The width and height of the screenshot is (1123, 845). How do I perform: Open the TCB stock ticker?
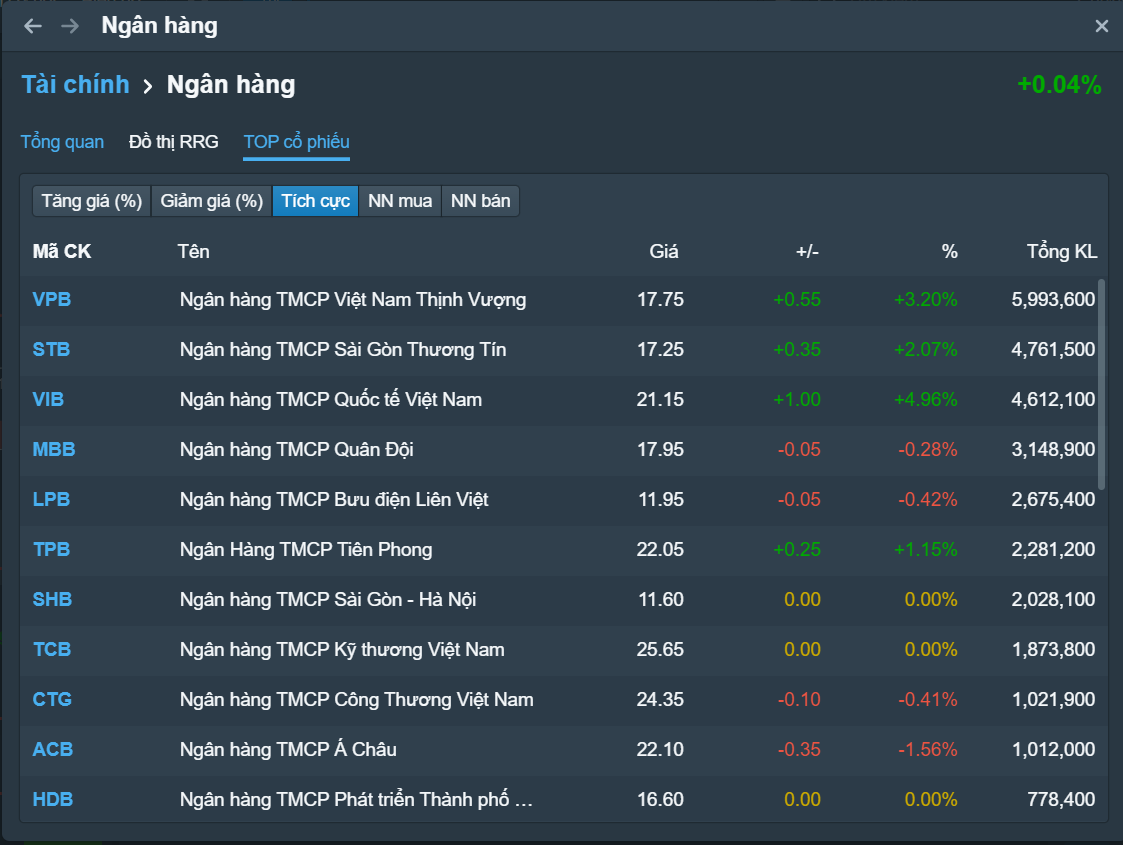coord(52,650)
